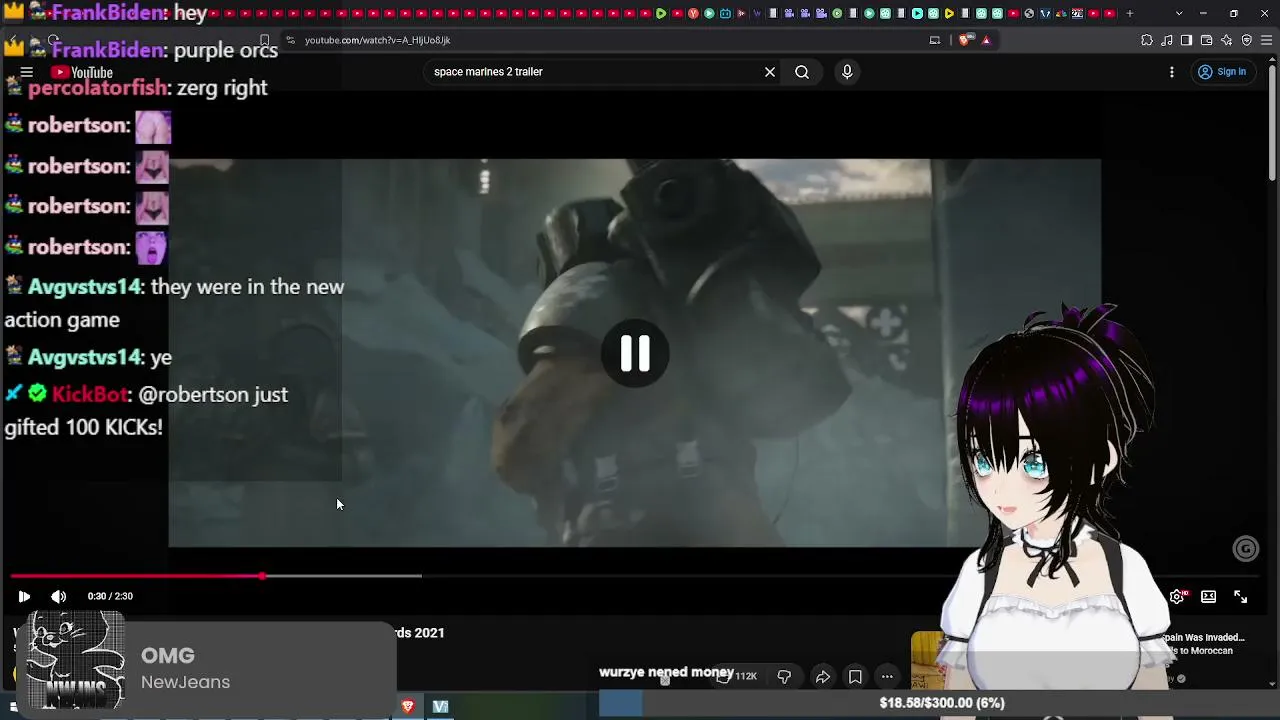
Task: Click Avgvstvs14's "ye" chat message
Action: pos(161,357)
